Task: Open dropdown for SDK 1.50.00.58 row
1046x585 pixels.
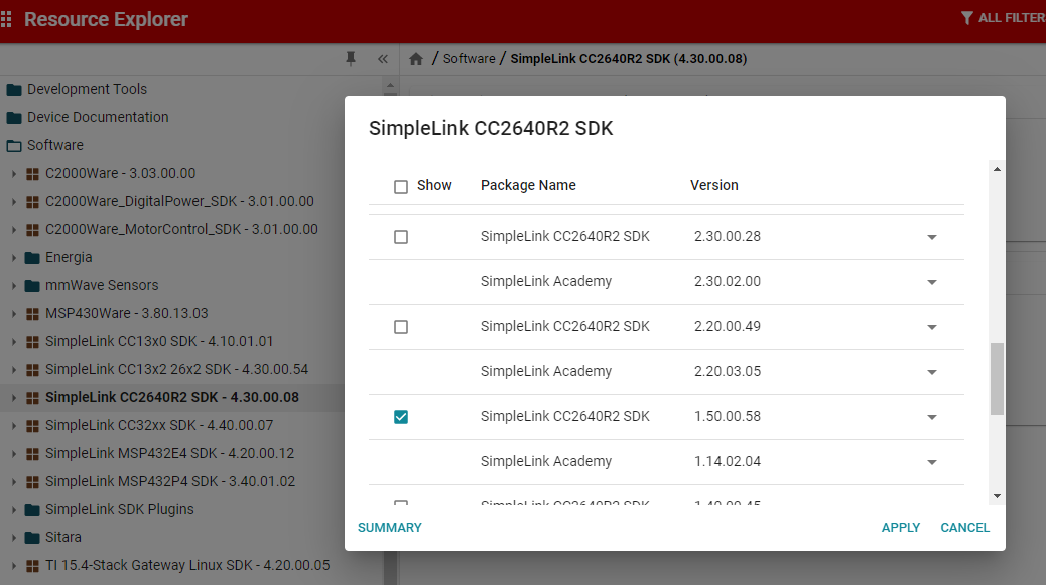Action: coord(932,418)
